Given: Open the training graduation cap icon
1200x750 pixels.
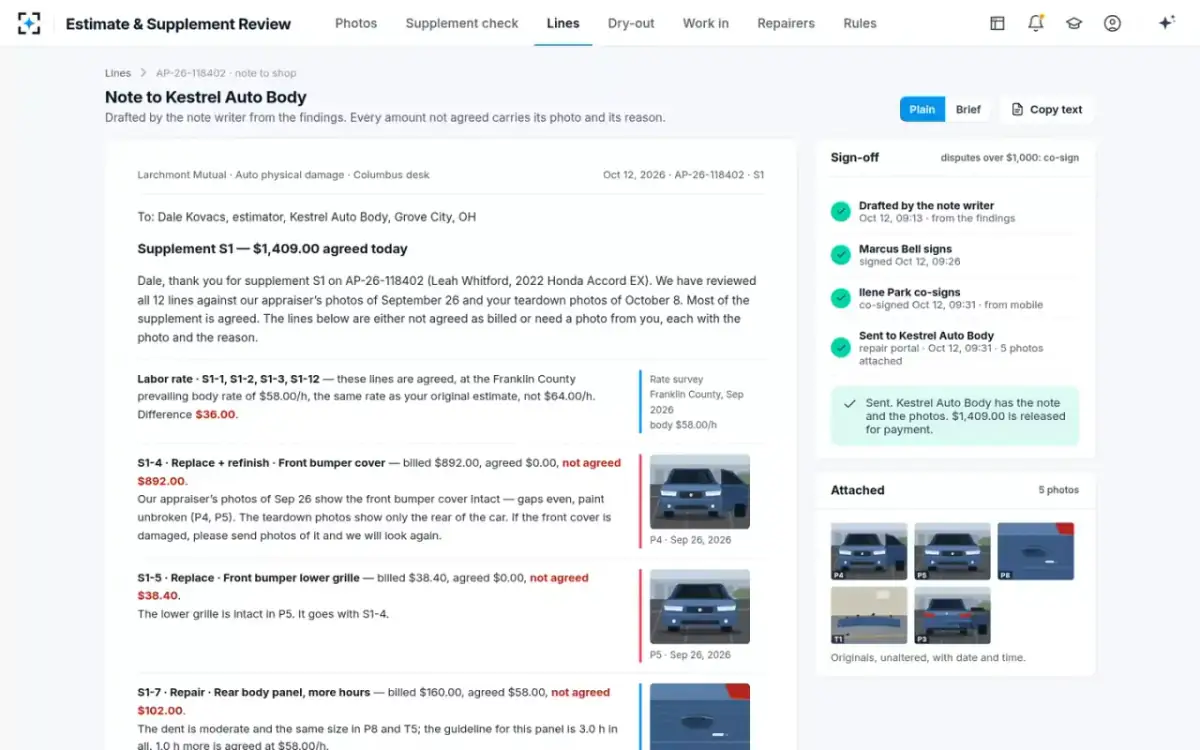Looking at the screenshot, I should 1074,23.
